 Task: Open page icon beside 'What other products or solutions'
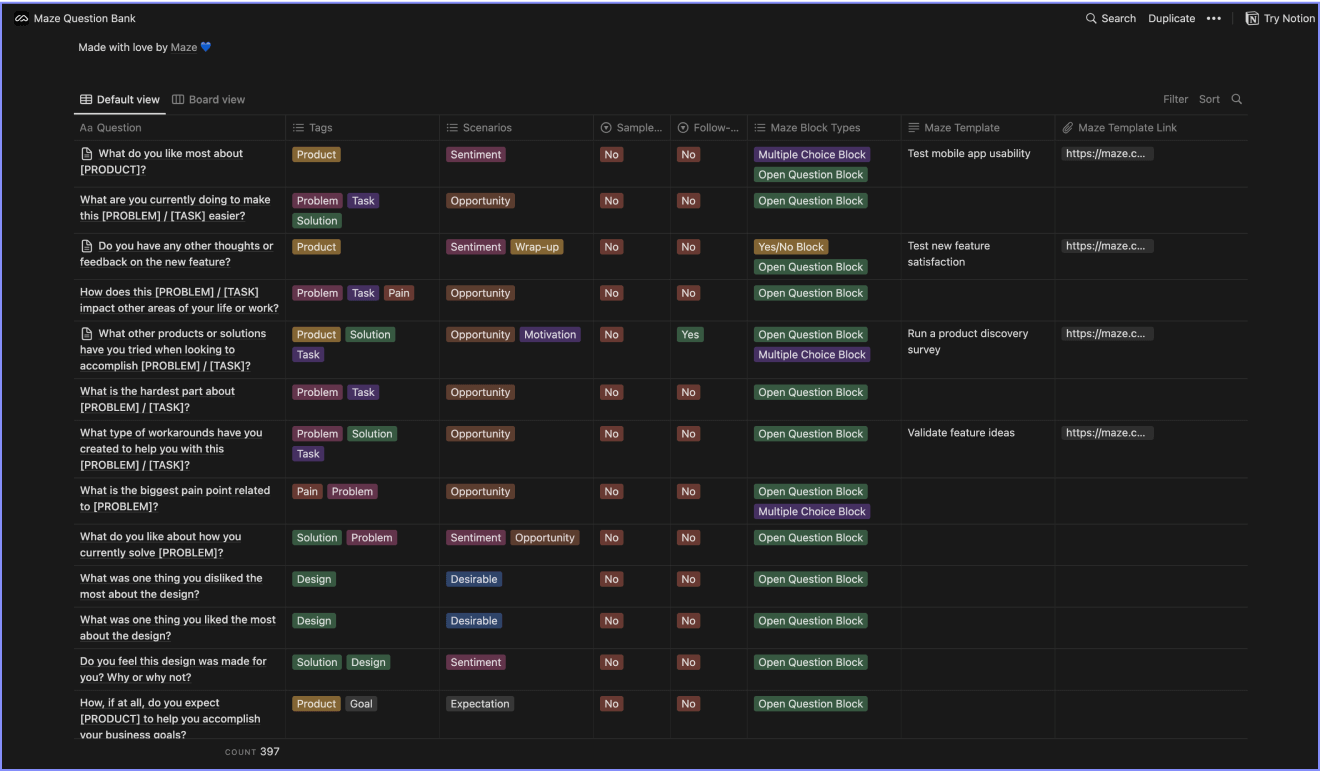tap(87, 334)
